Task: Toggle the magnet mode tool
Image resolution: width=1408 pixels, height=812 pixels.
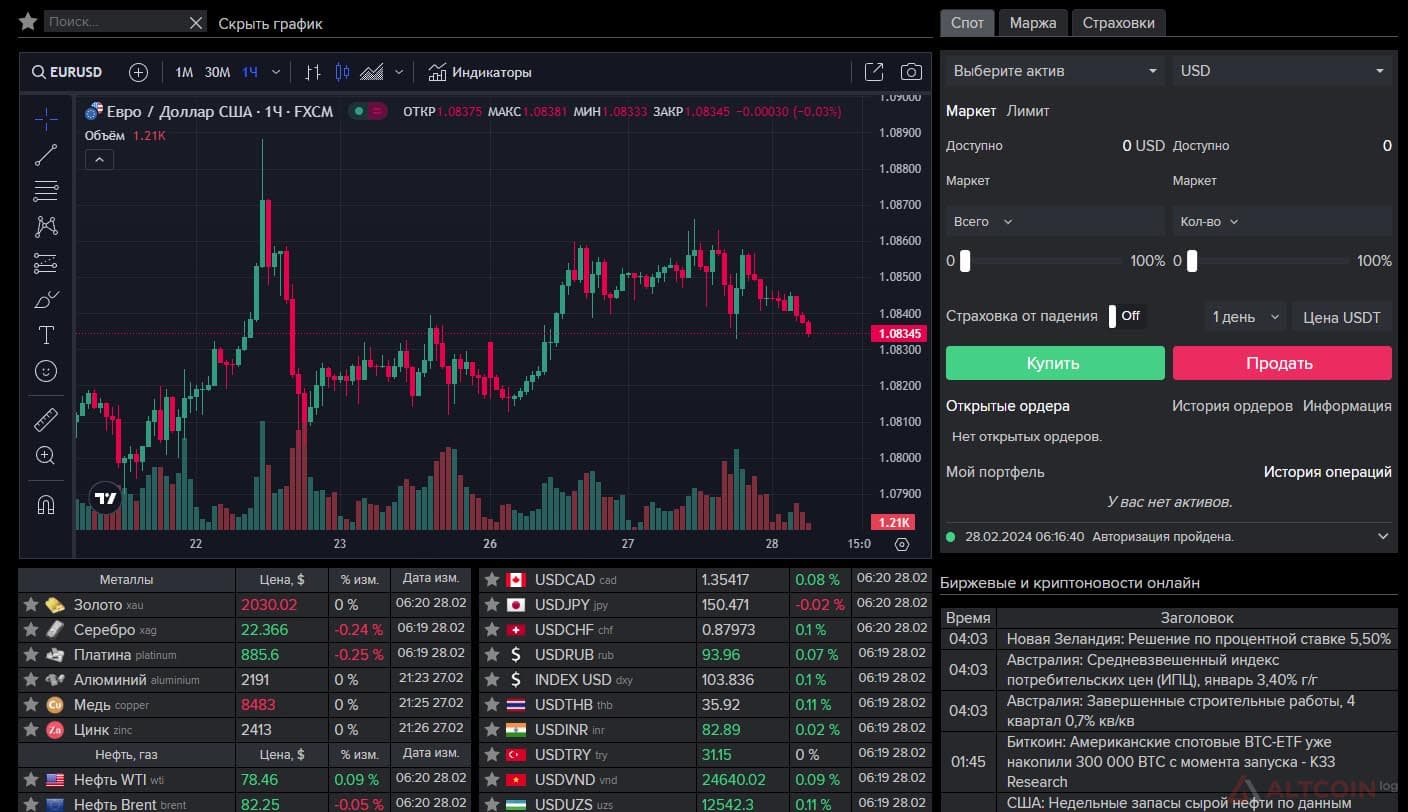Action: click(46, 505)
